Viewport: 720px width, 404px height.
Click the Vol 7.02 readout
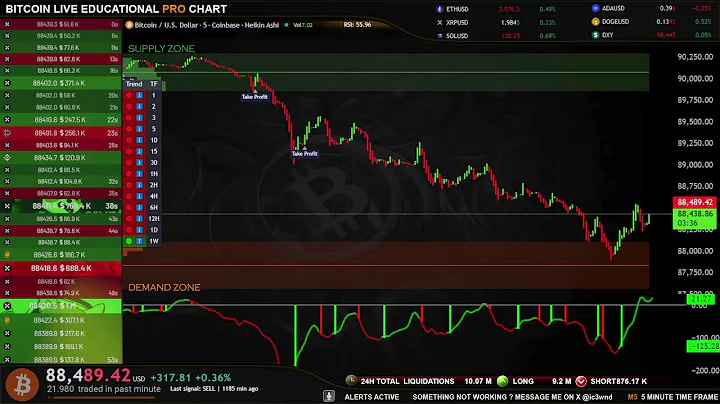303,25
